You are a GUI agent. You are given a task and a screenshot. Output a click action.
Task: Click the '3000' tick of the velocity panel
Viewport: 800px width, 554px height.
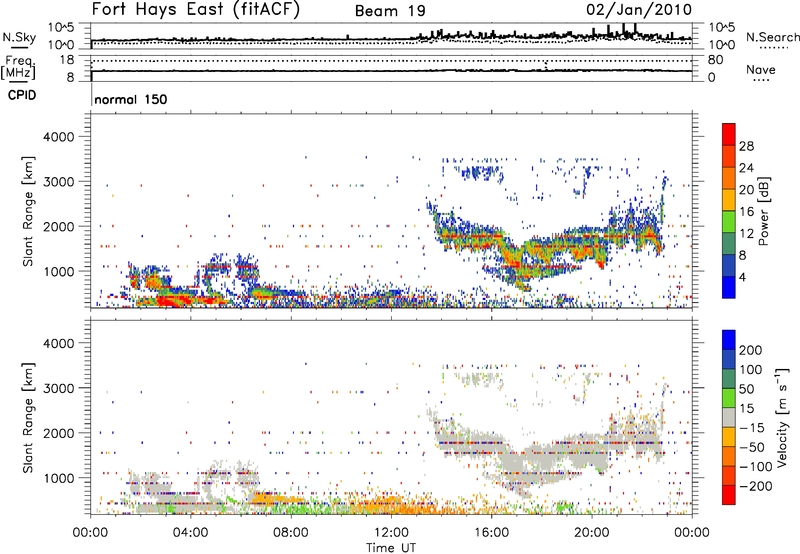(59, 388)
